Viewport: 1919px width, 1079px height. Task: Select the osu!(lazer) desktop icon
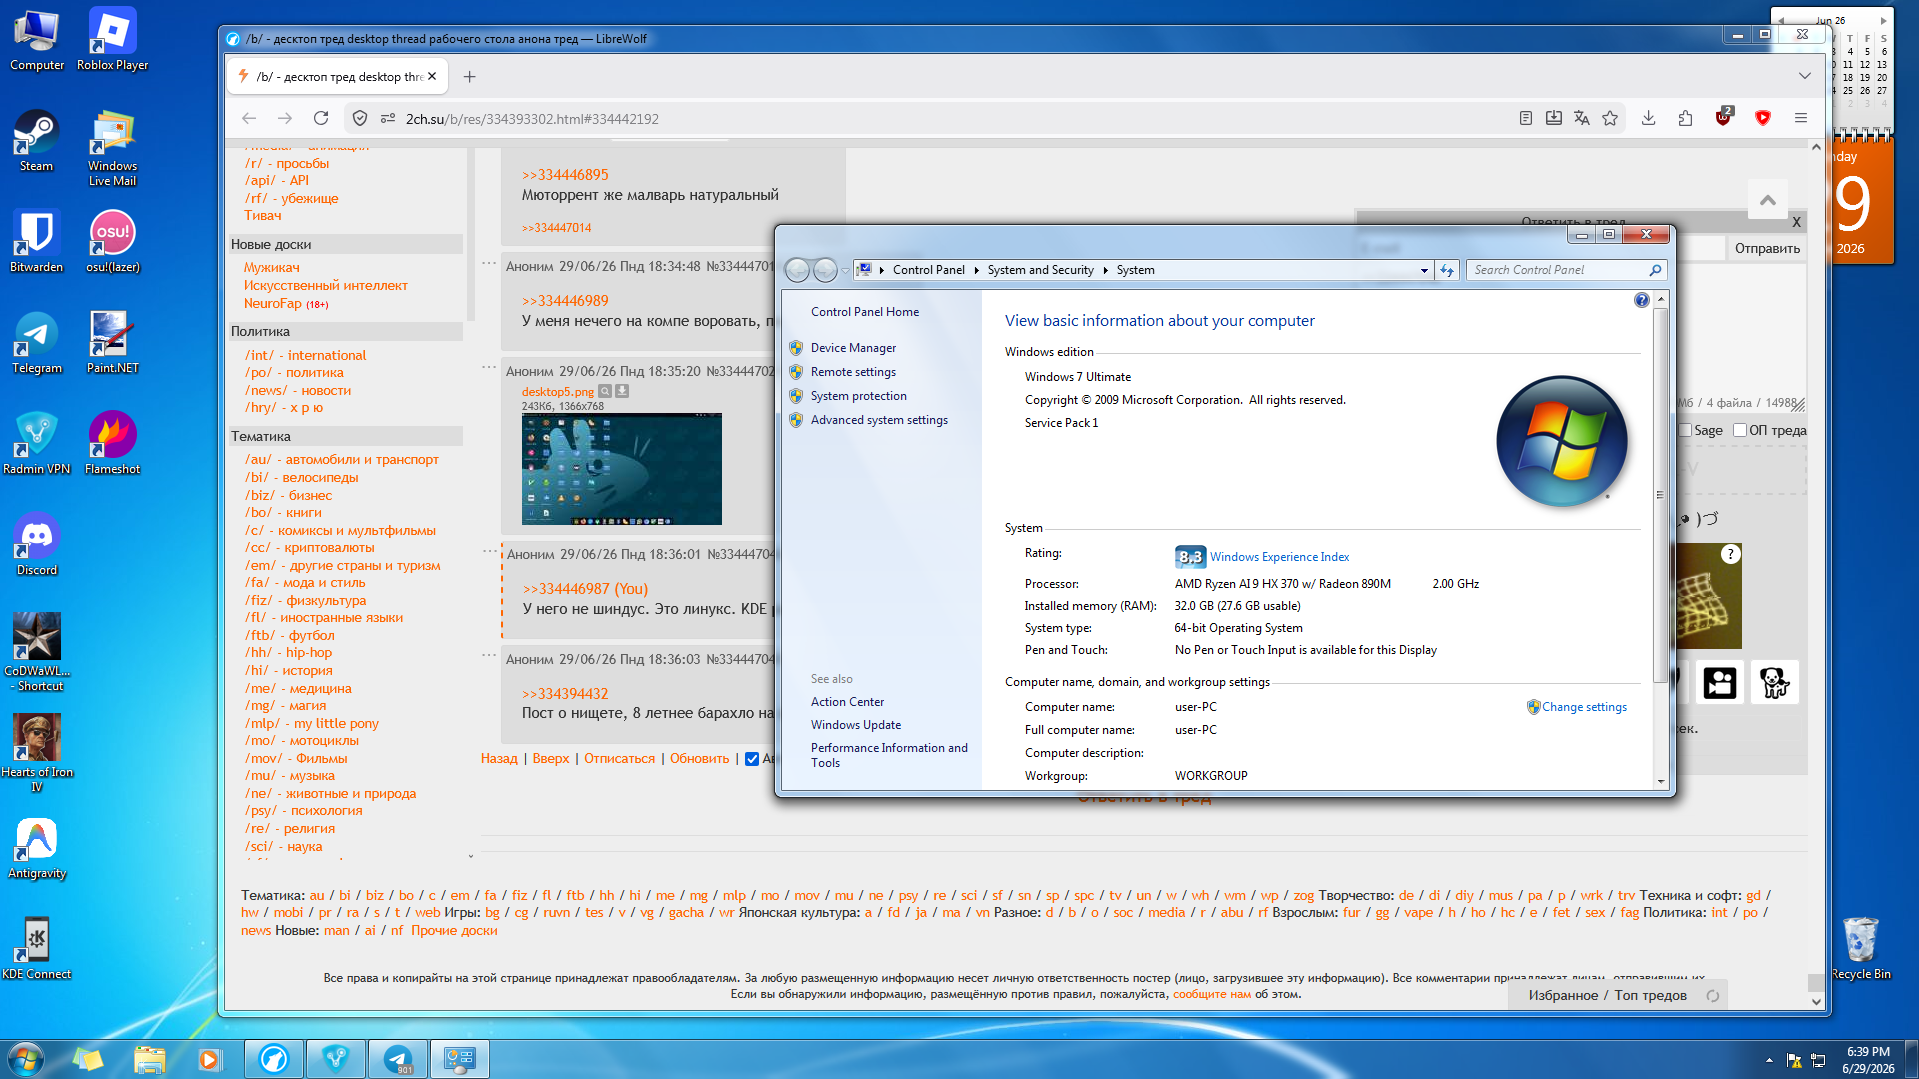112,242
